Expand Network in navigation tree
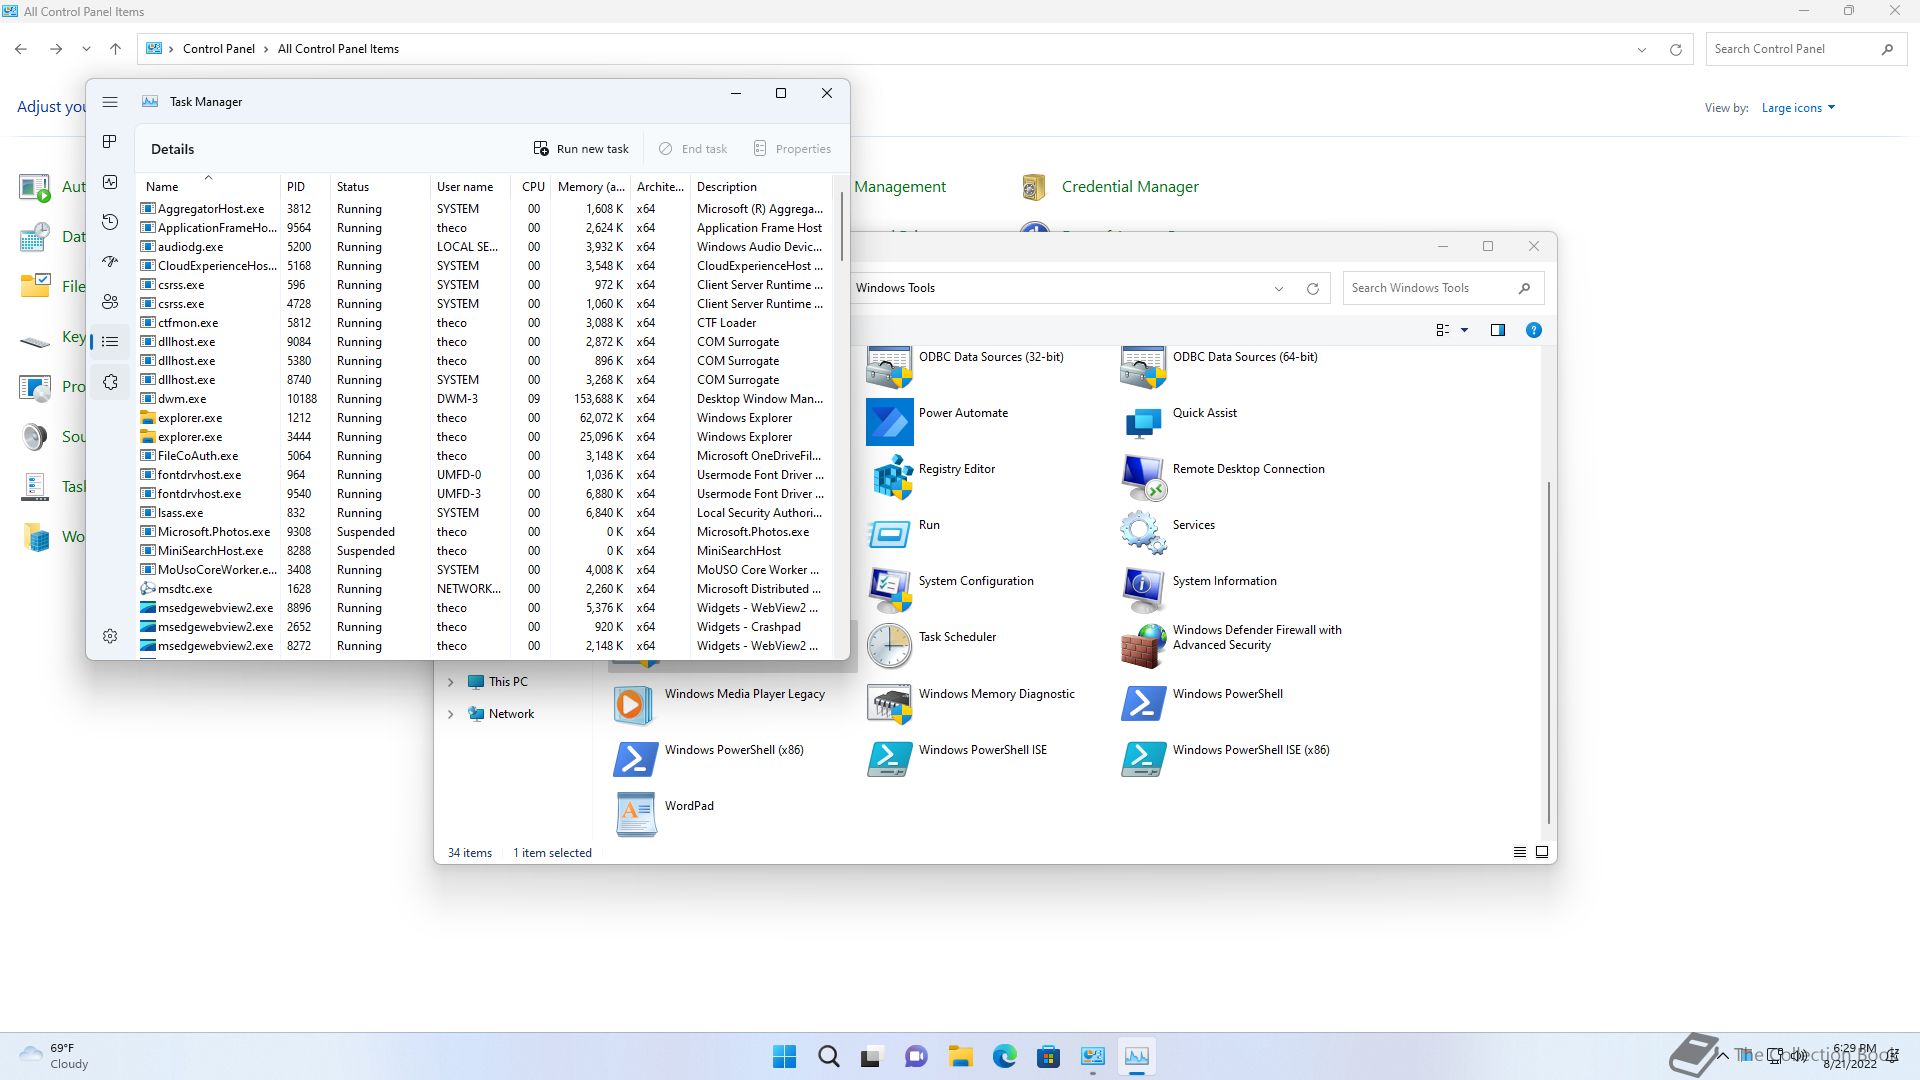The image size is (1920, 1080). coord(450,714)
